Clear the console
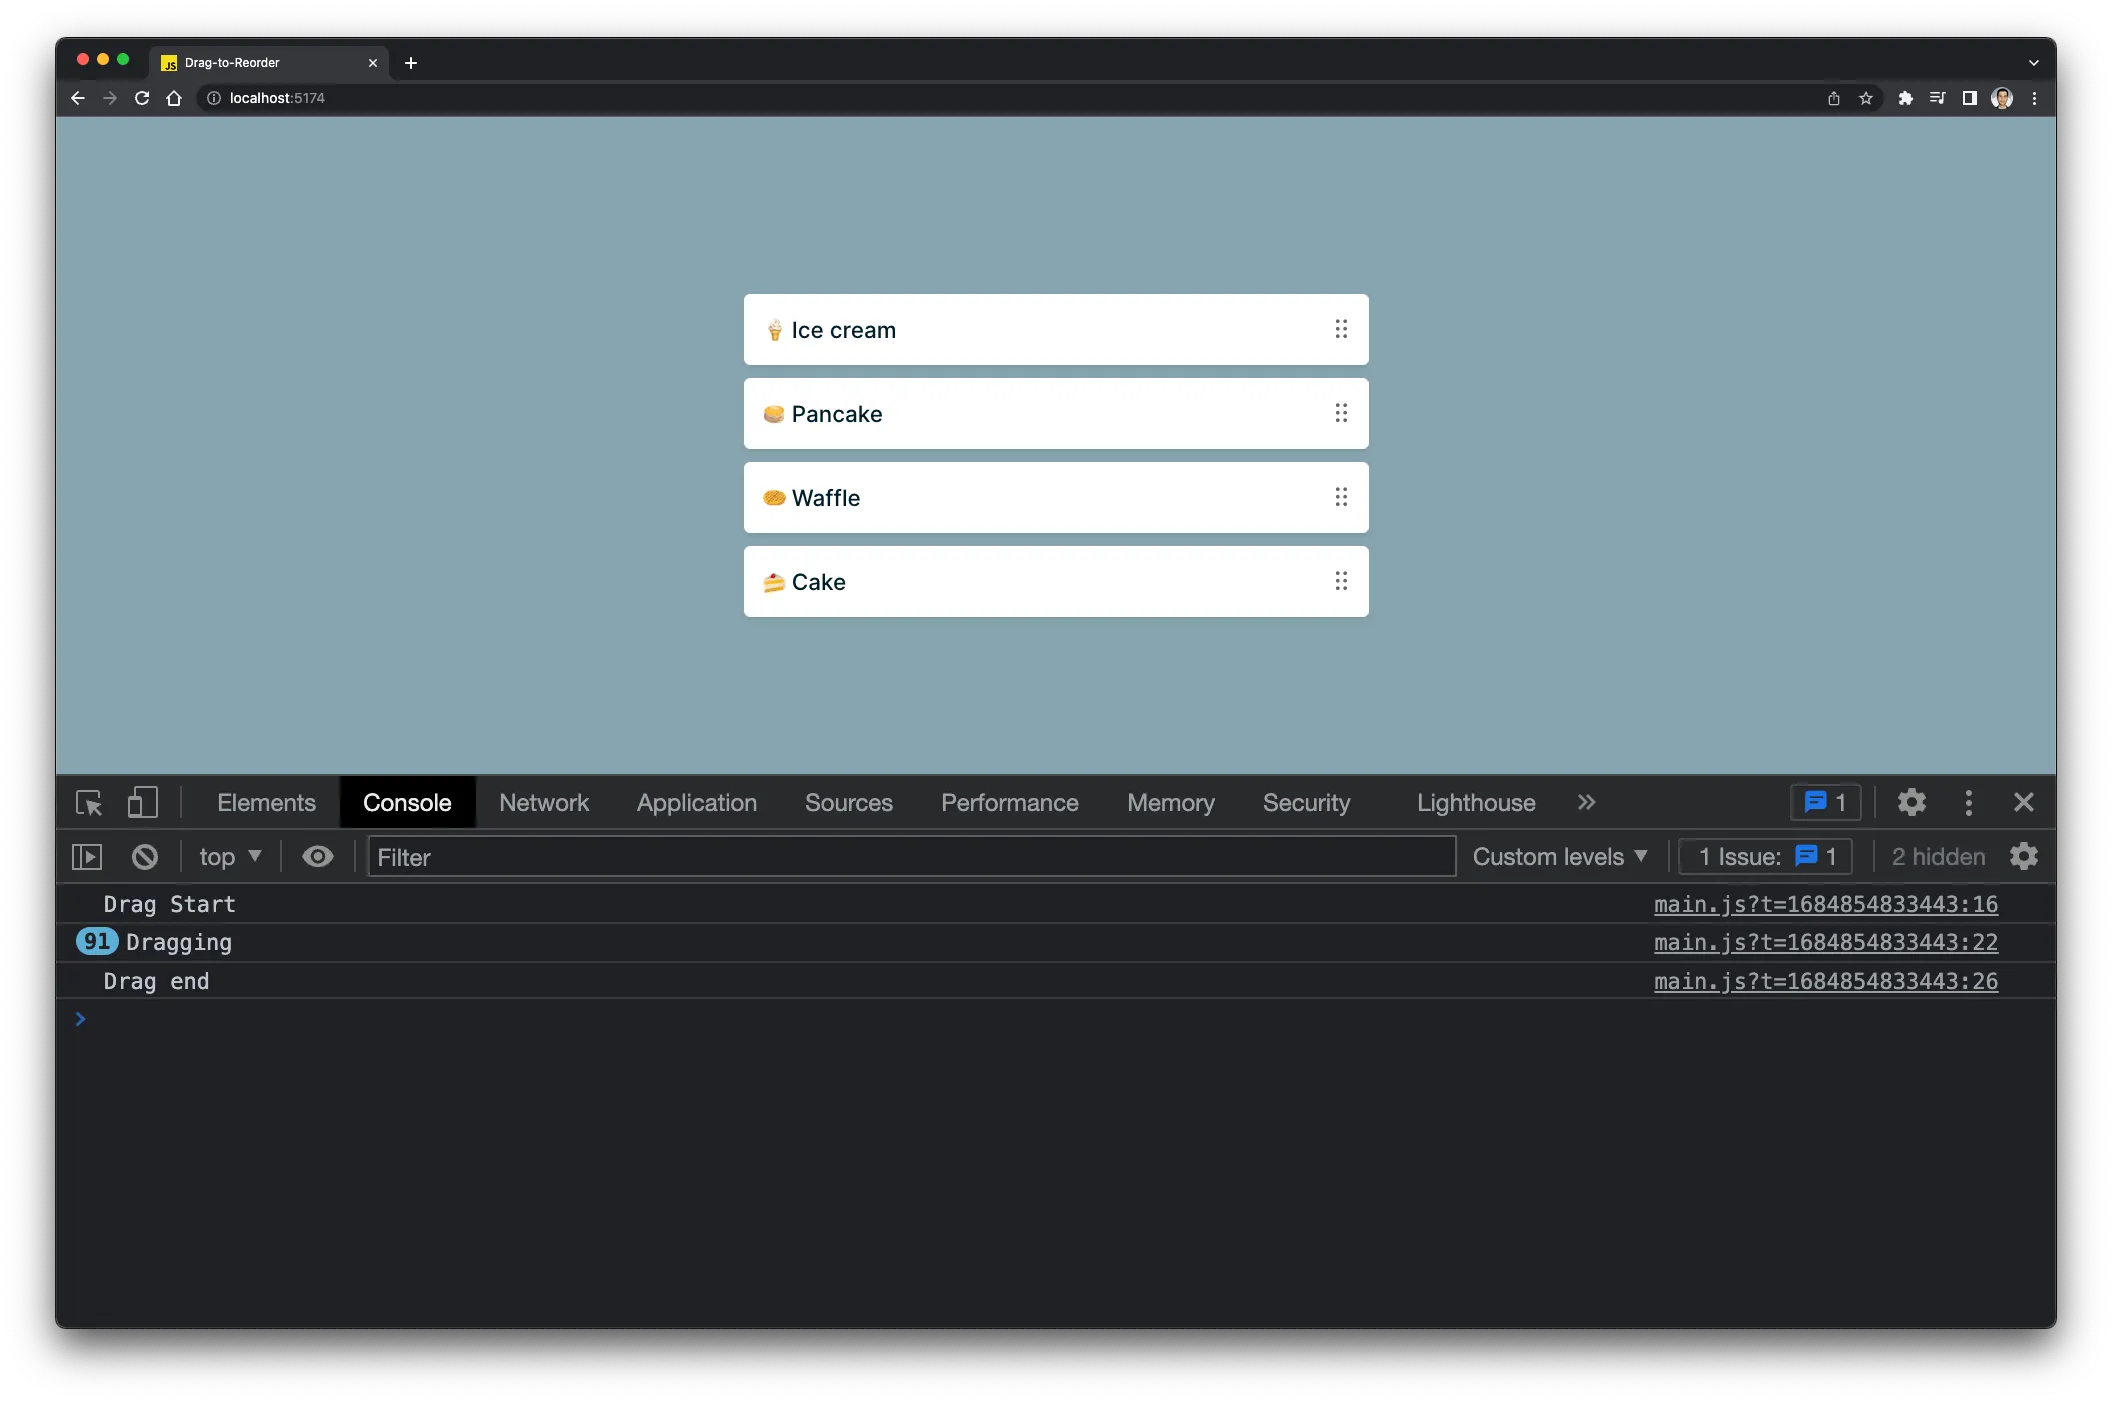This screenshot has width=2112, height=1402. pos(145,857)
